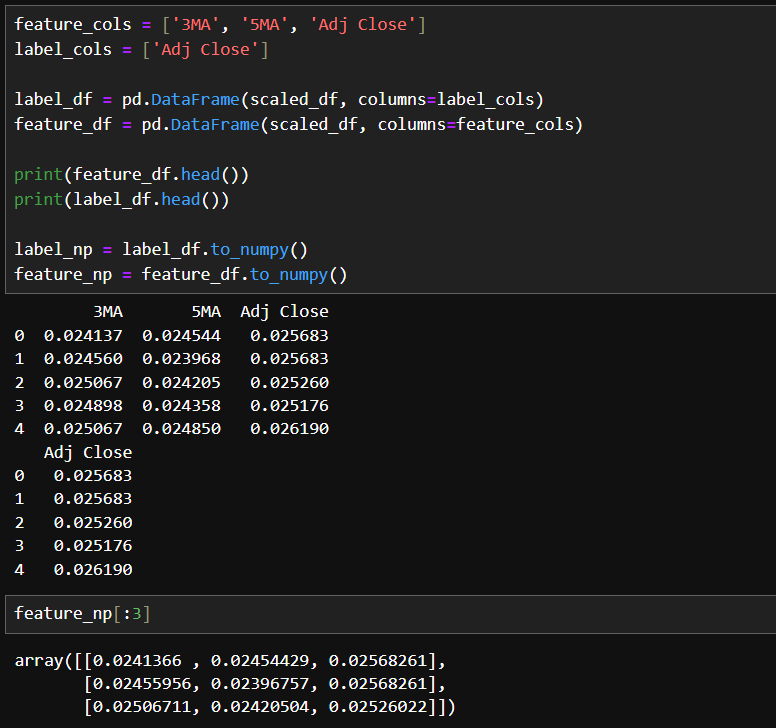
Task: Click 0.025260 in the three-column table
Action: (289, 383)
